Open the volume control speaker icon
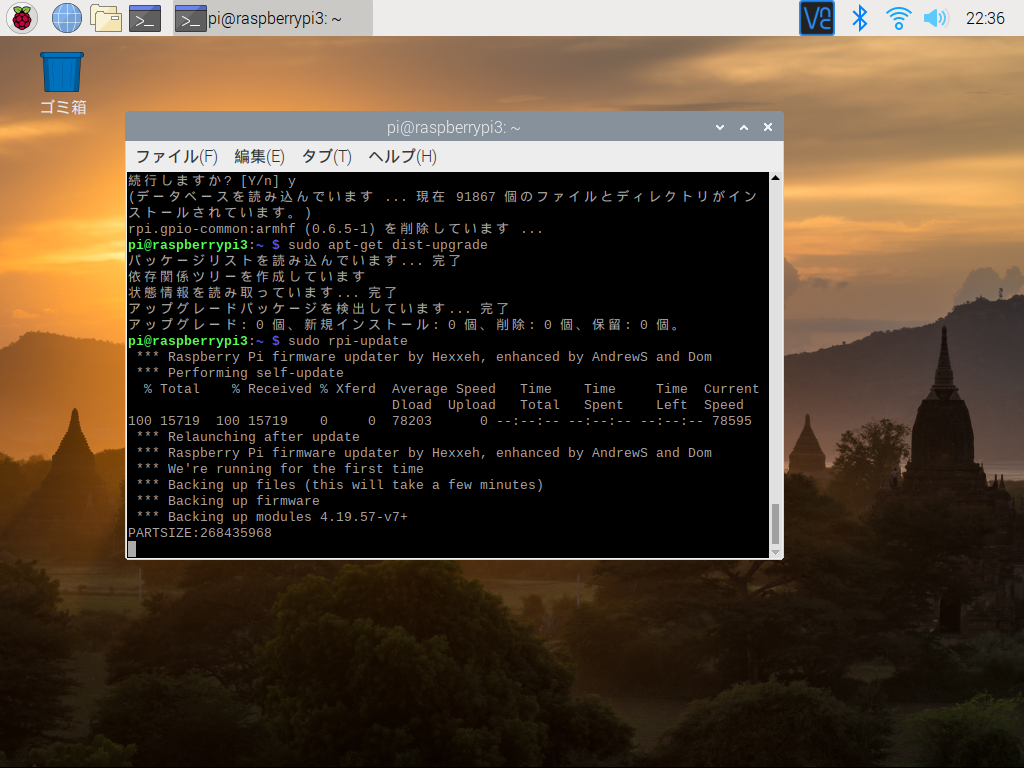Screen dimensions: 1024x768 tap(935, 18)
